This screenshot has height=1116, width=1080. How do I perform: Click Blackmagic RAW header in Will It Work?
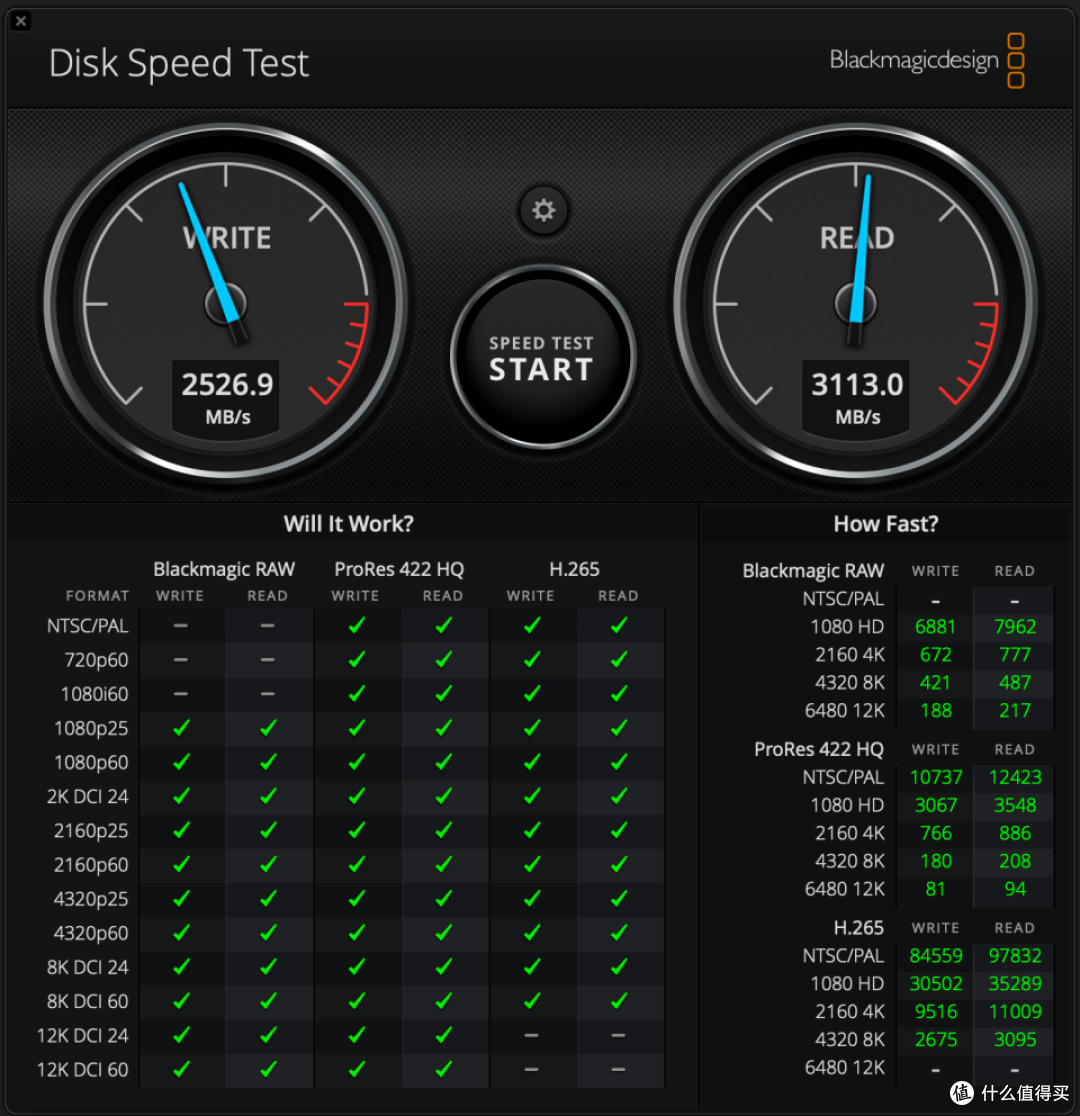point(224,569)
